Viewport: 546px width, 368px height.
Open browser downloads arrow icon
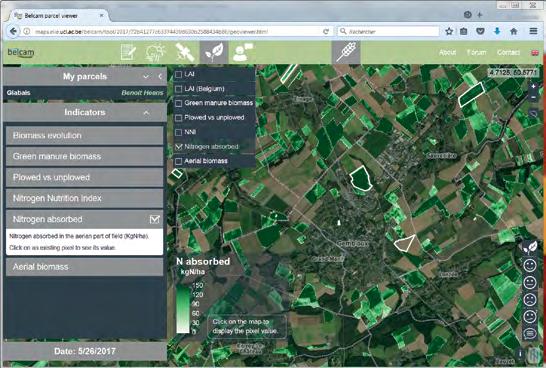(497, 31)
